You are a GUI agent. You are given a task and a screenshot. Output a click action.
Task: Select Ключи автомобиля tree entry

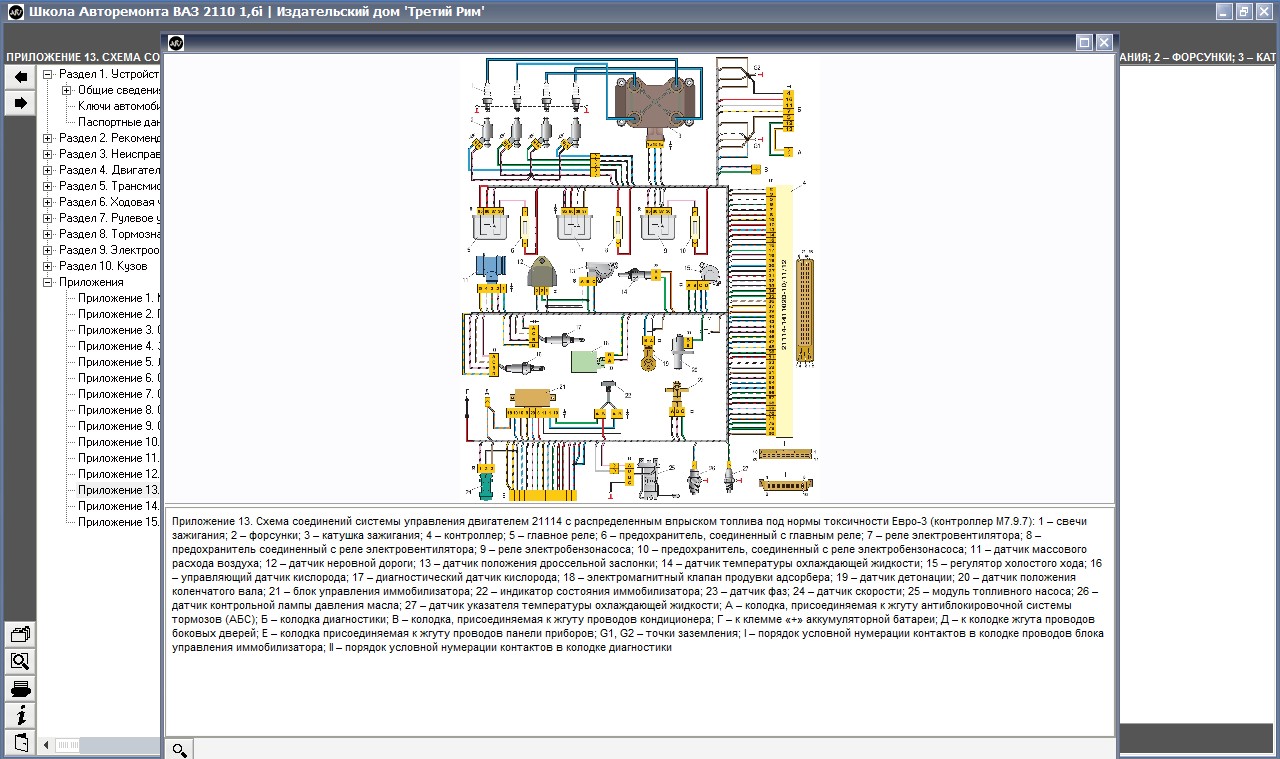pyautogui.click(x=119, y=106)
